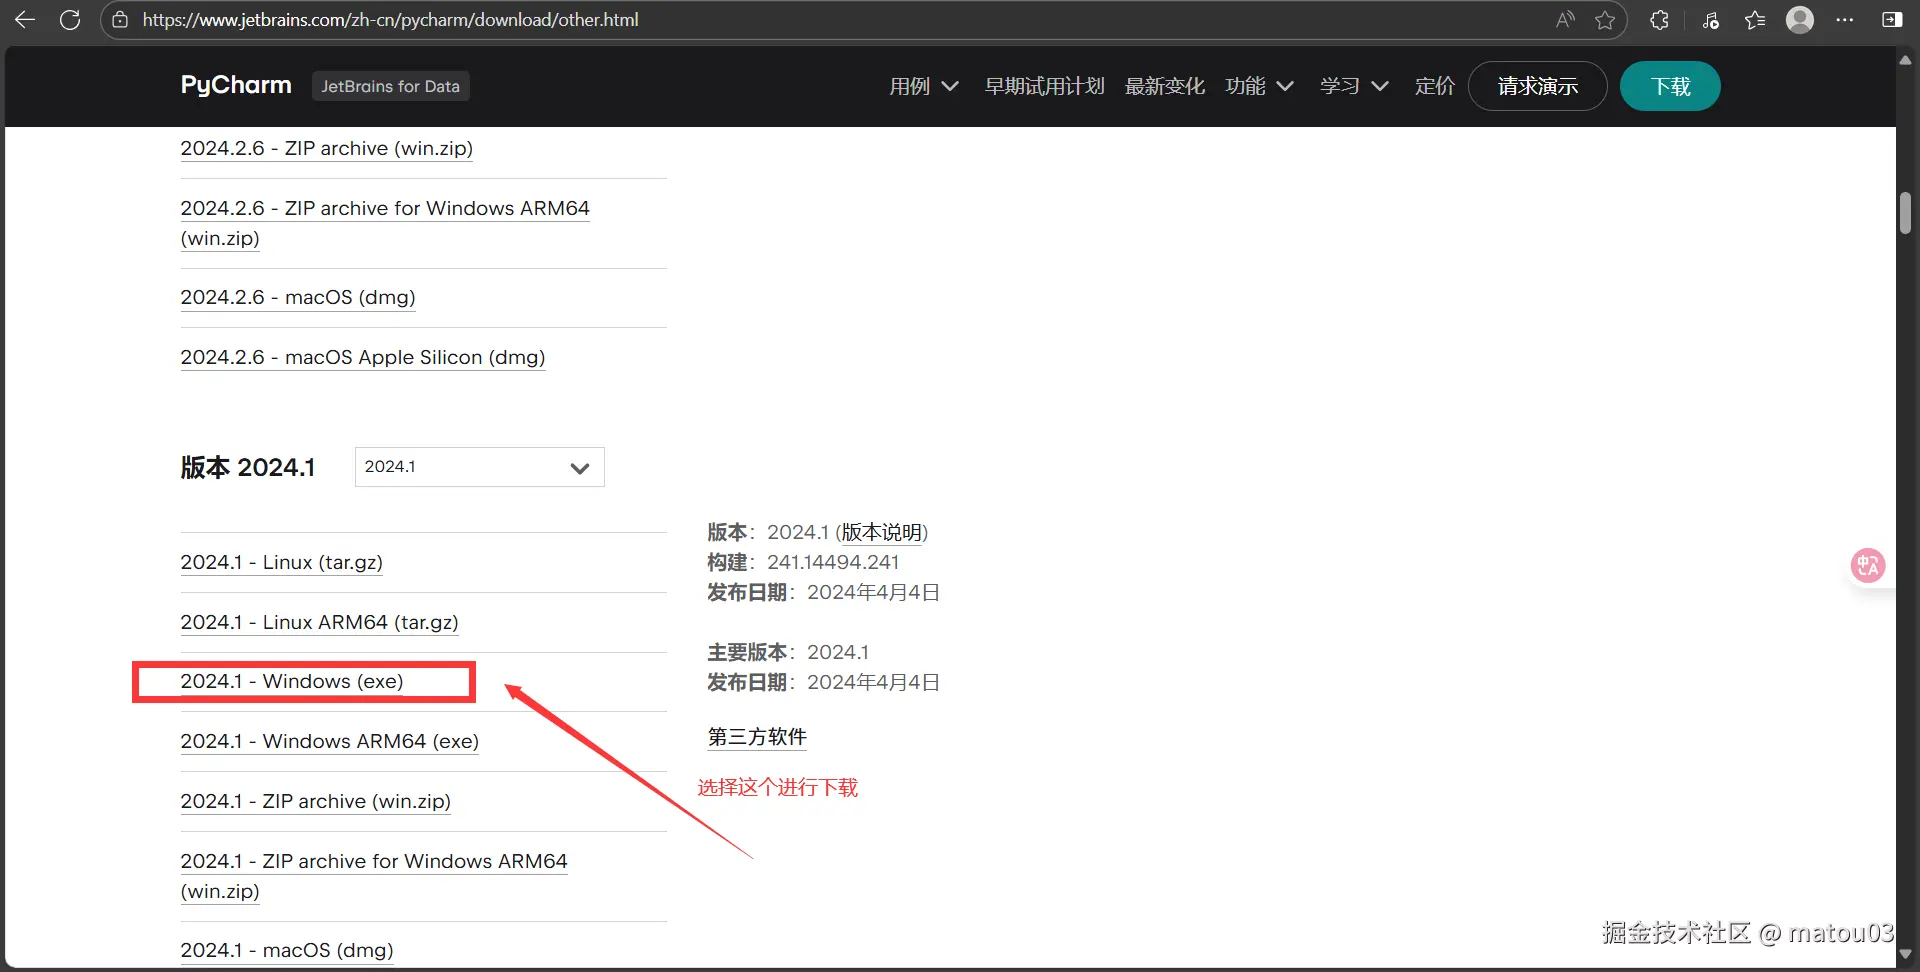Click the JetBrains for Data badge

coord(390,86)
